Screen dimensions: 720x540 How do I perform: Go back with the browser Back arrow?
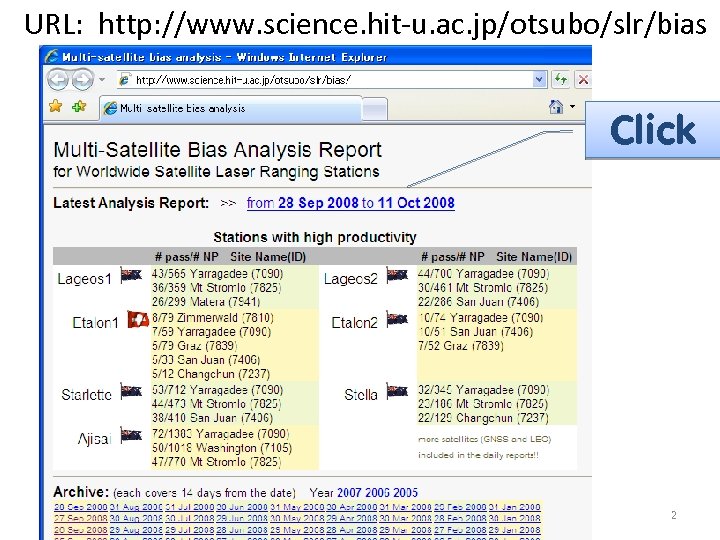(x=57, y=80)
